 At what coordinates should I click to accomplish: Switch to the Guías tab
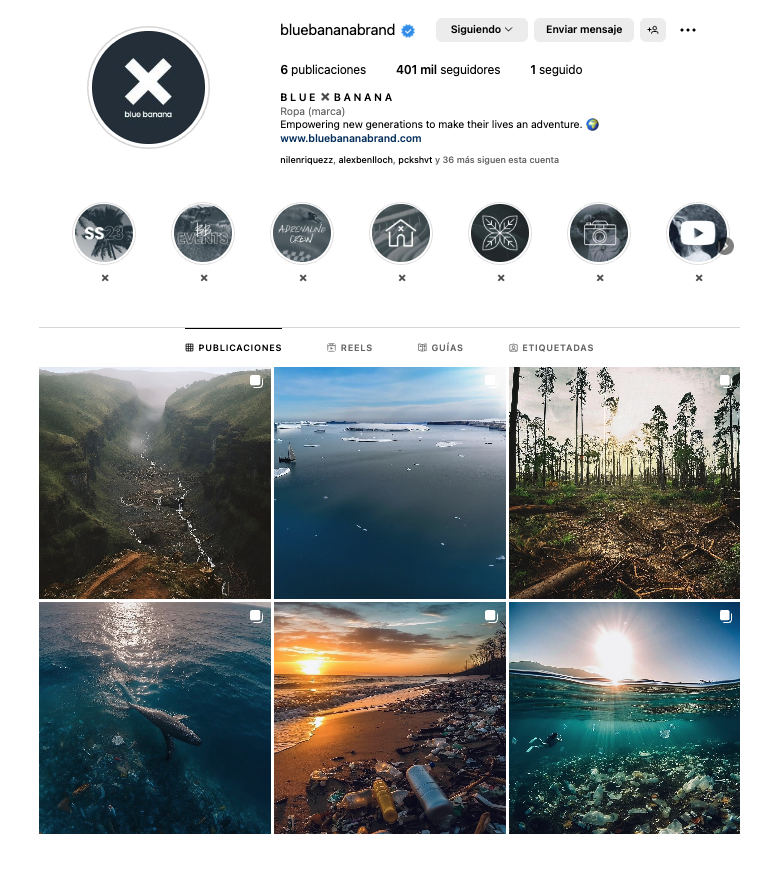click(x=440, y=348)
